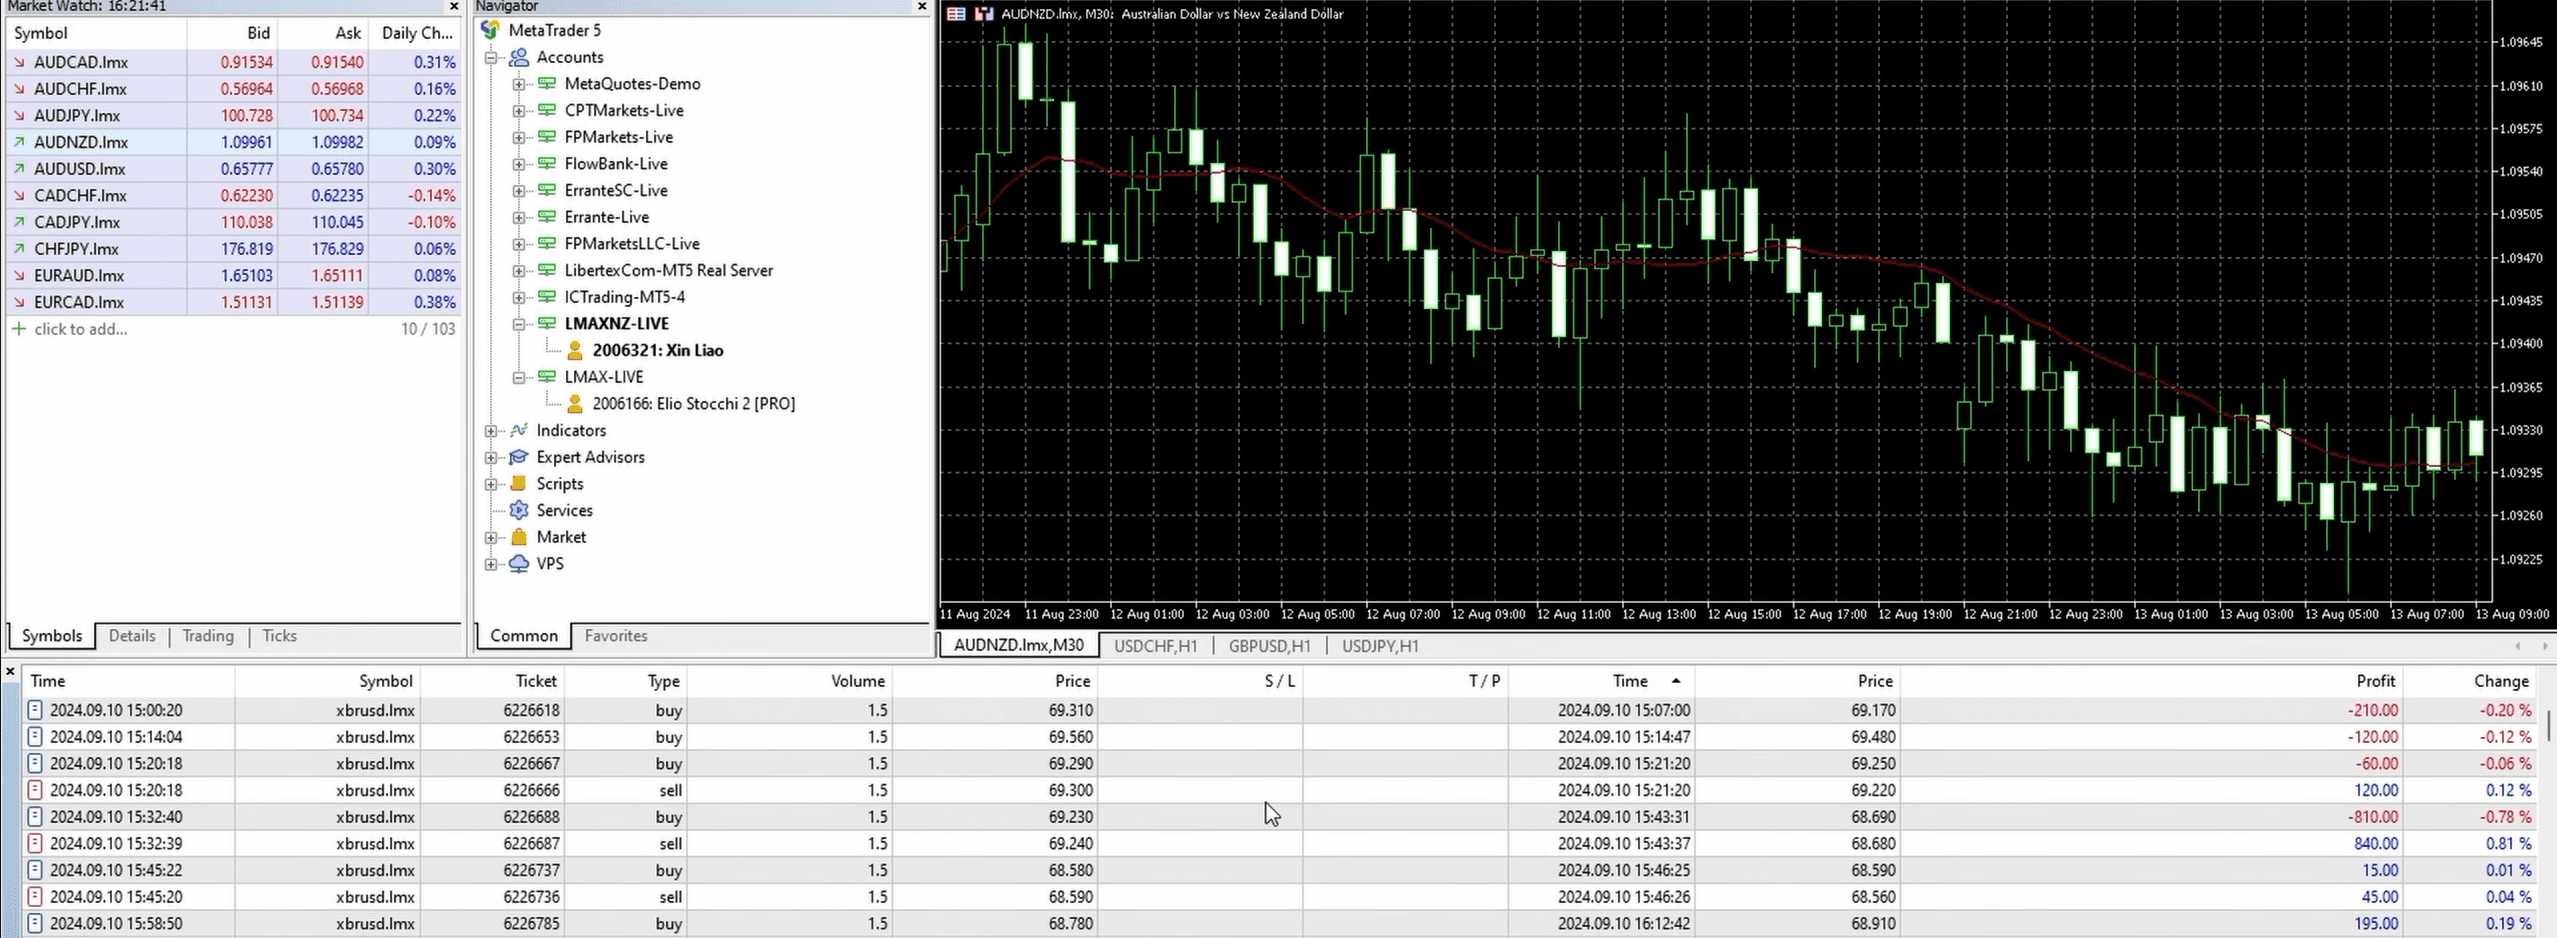Viewport: 2557px width, 938px height.
Task: Collapse the Accounts tree node
Action: click(x=491, y=58)
